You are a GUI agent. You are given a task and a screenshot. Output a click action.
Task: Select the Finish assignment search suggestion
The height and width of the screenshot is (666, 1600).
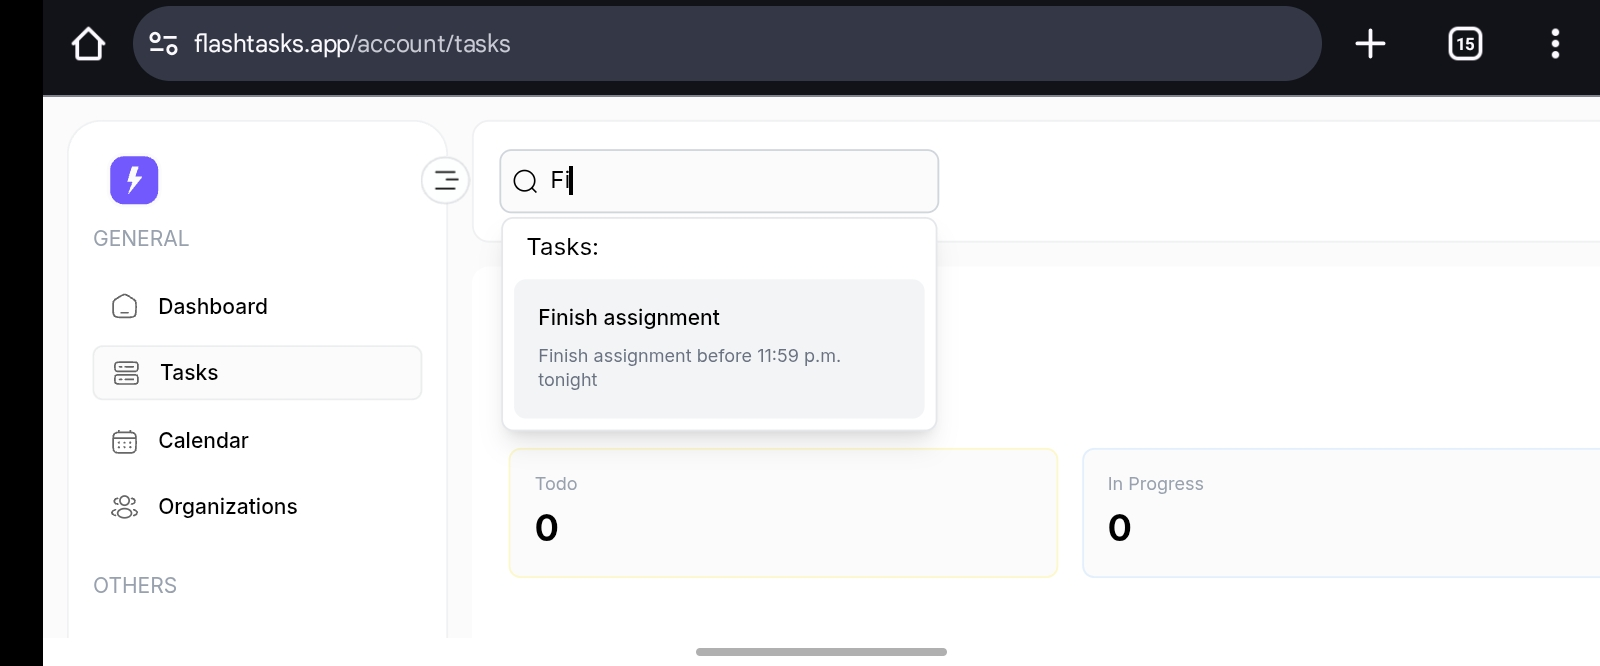click(x=718, y=348)
